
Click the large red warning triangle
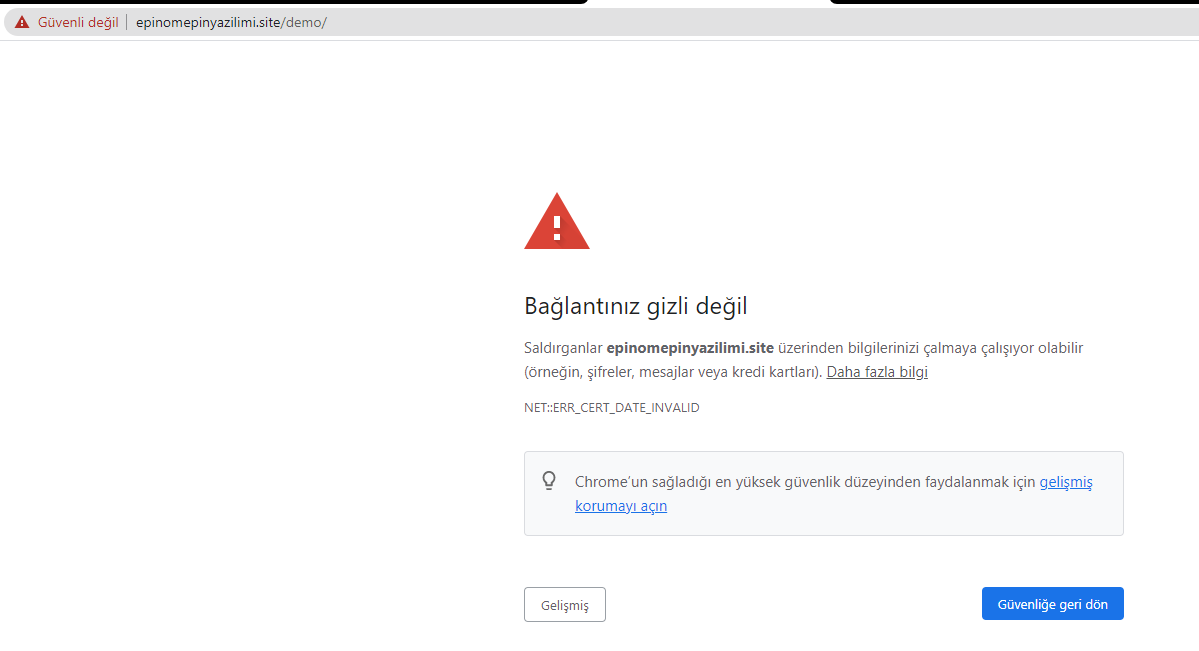556,222
